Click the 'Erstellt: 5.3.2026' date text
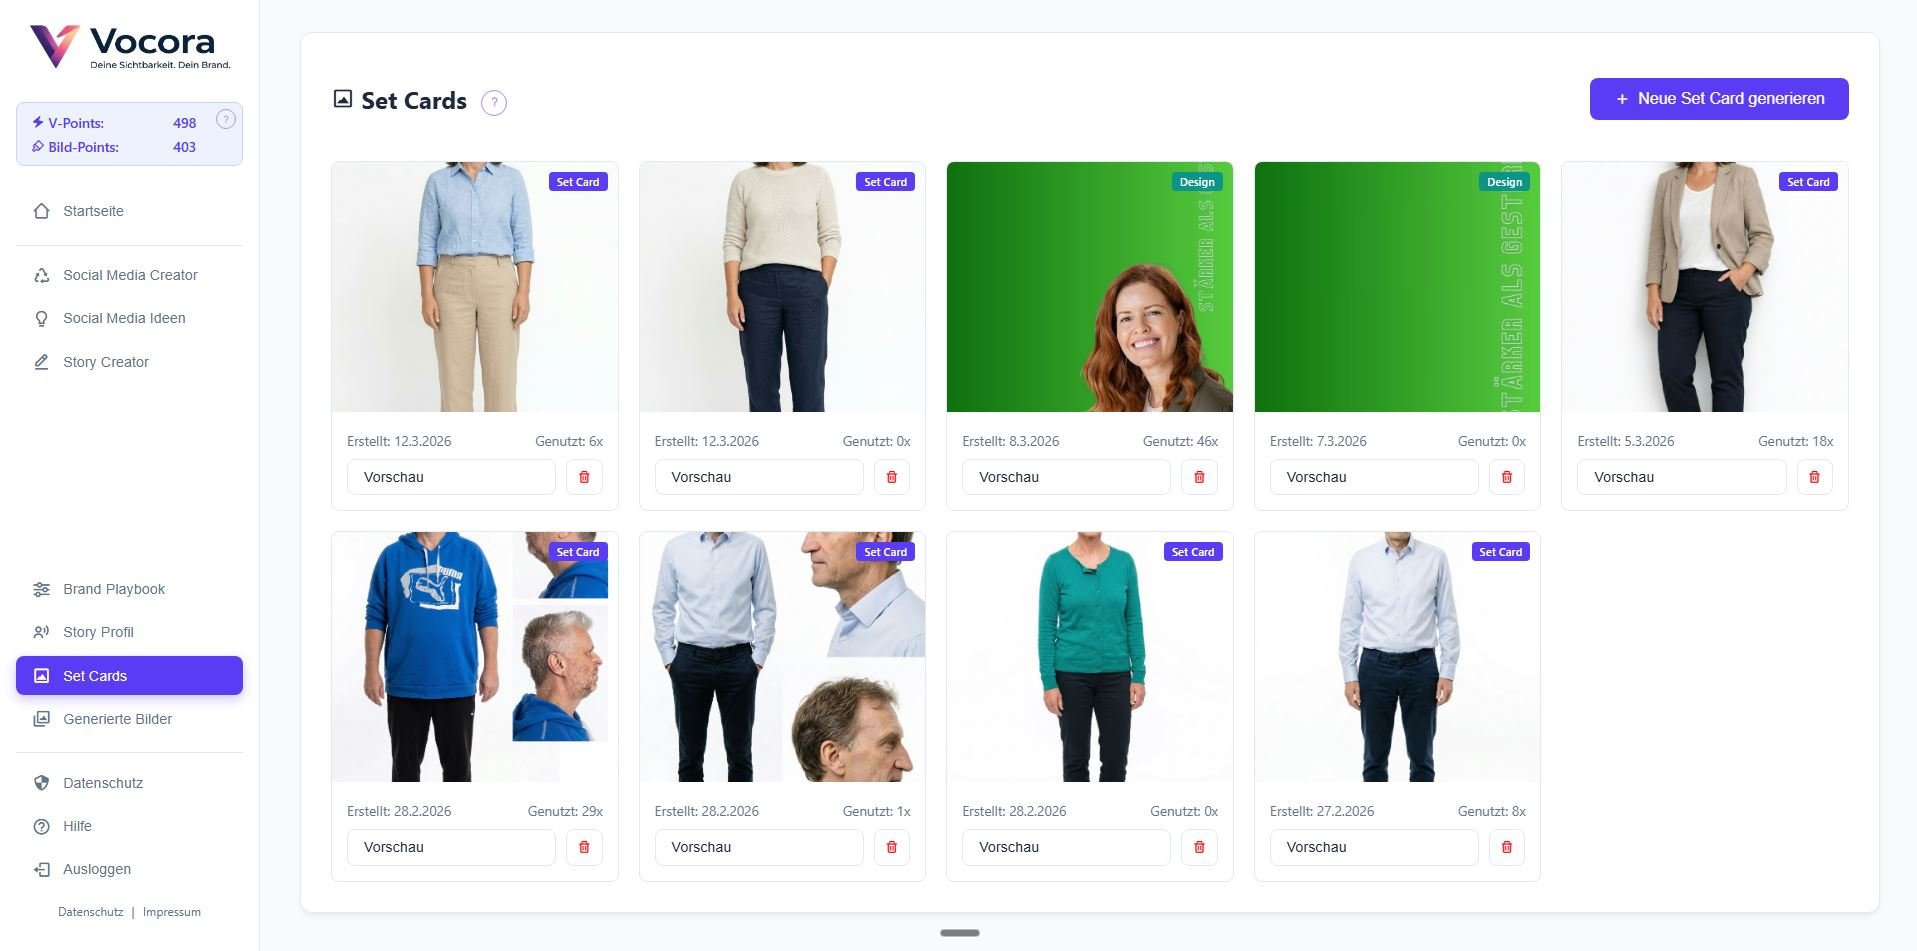The image size is (1917, 951). 1626,441
